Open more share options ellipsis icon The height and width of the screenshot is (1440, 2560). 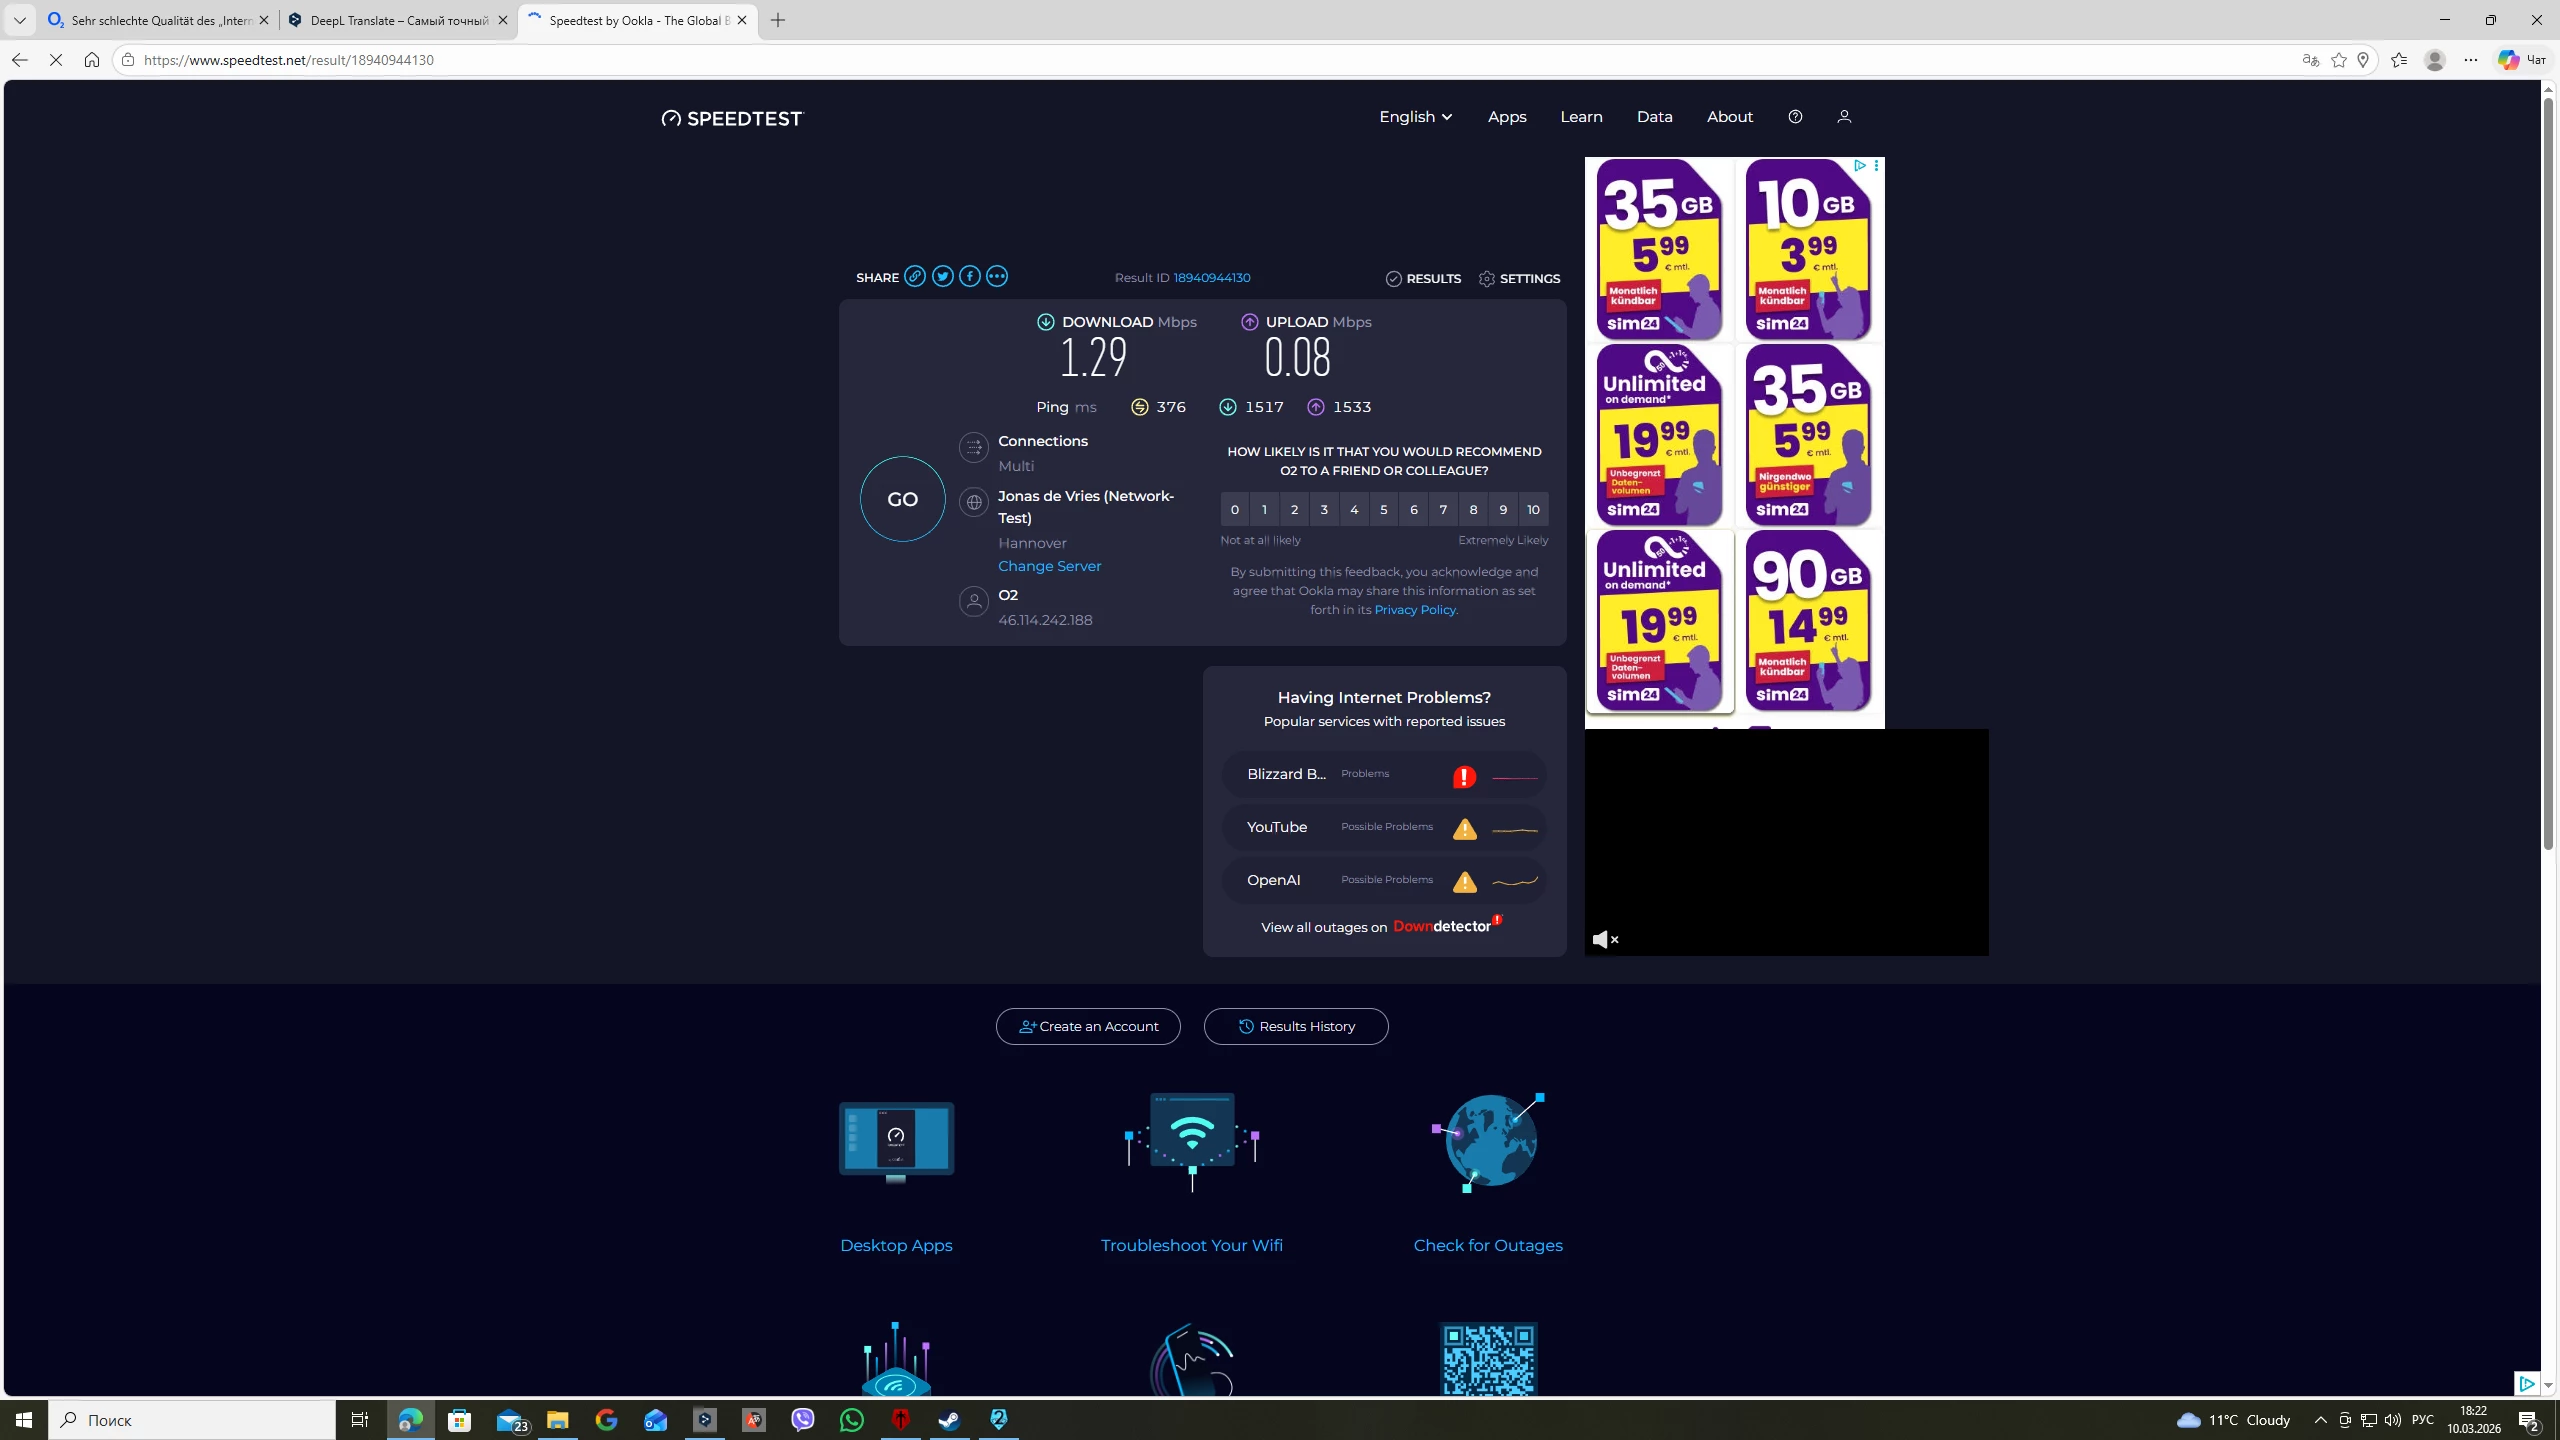pyautogui.click(x=997, y=277)
